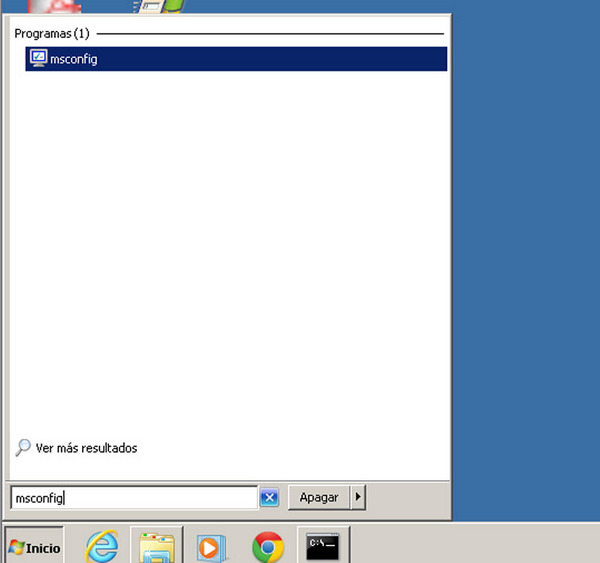The image size is (600, 563).
Task: Open the msconfig program result
Action: (73, 59)
